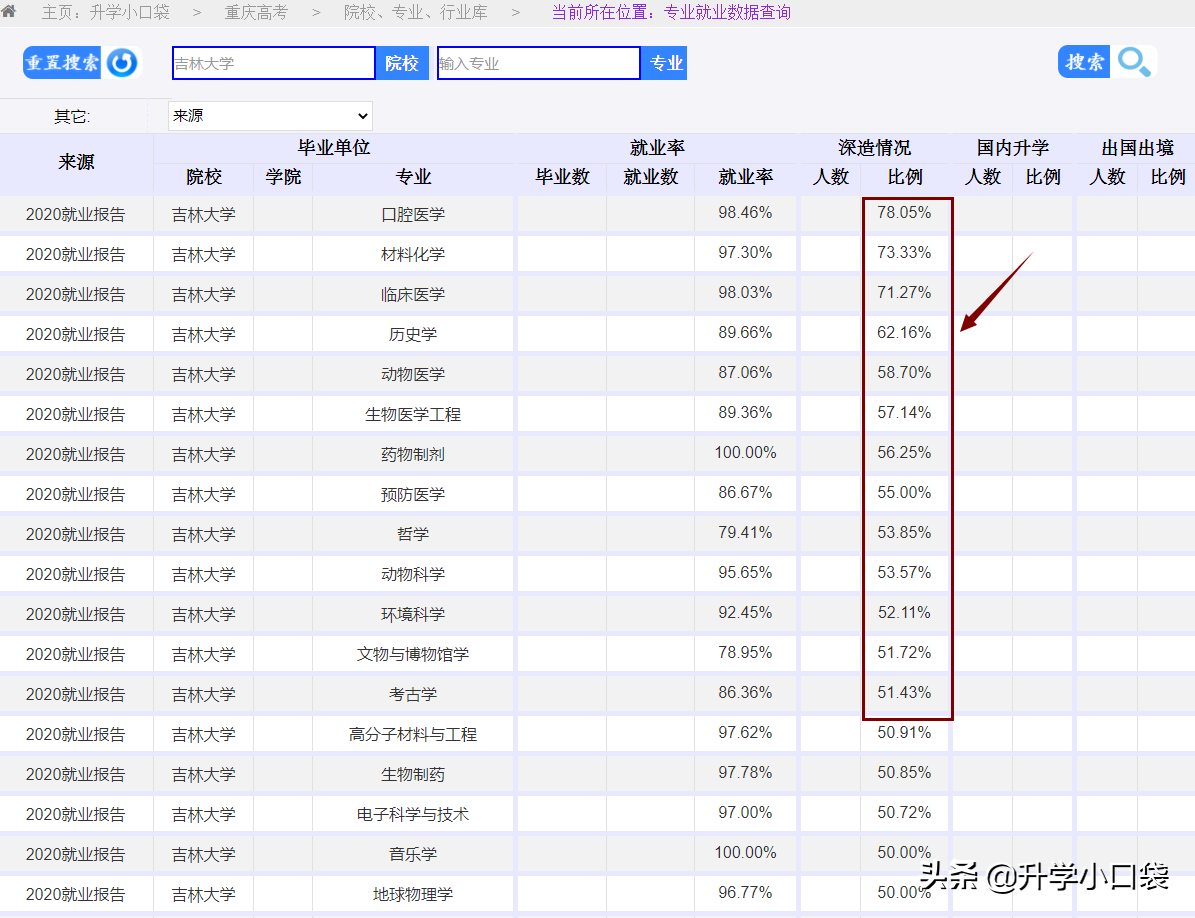Click the 输入专业 input field

[x=537, y=61]
